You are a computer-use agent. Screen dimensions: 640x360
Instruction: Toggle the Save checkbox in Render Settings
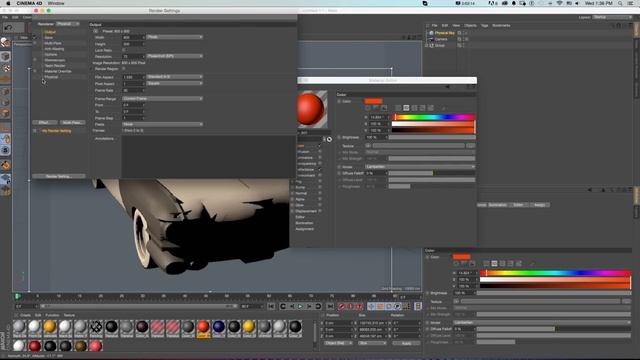[x=35, y=38]
